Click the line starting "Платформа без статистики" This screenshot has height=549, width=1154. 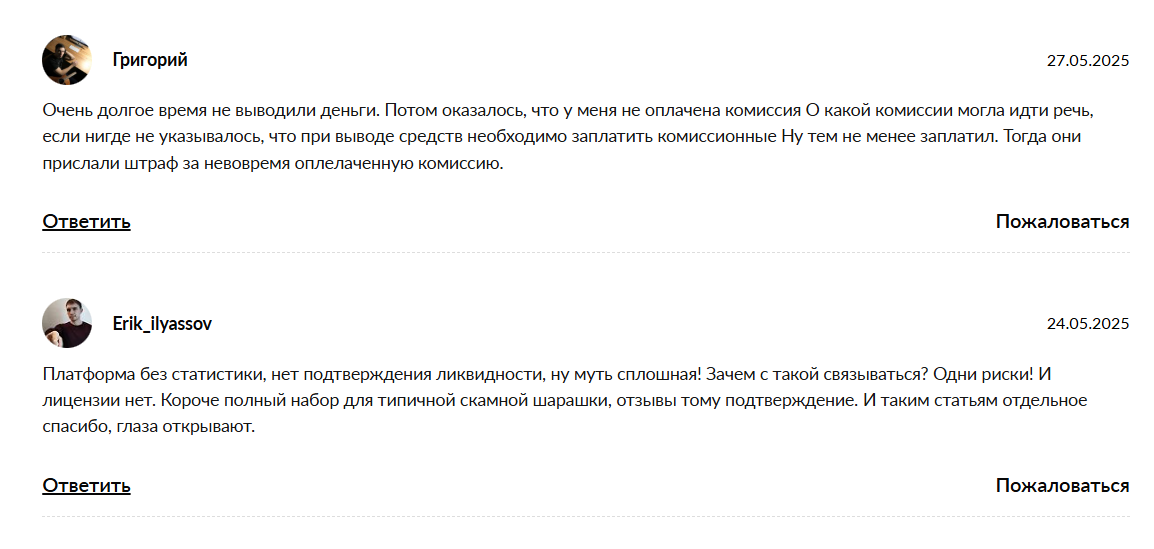(548, 375)
